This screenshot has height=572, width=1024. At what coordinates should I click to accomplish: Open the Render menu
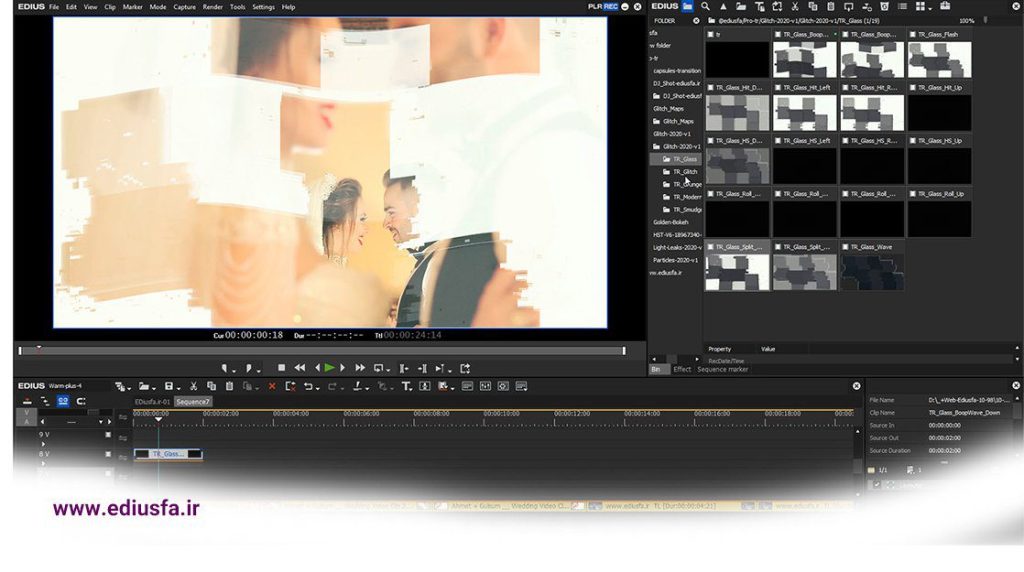(x=213, y=7)
